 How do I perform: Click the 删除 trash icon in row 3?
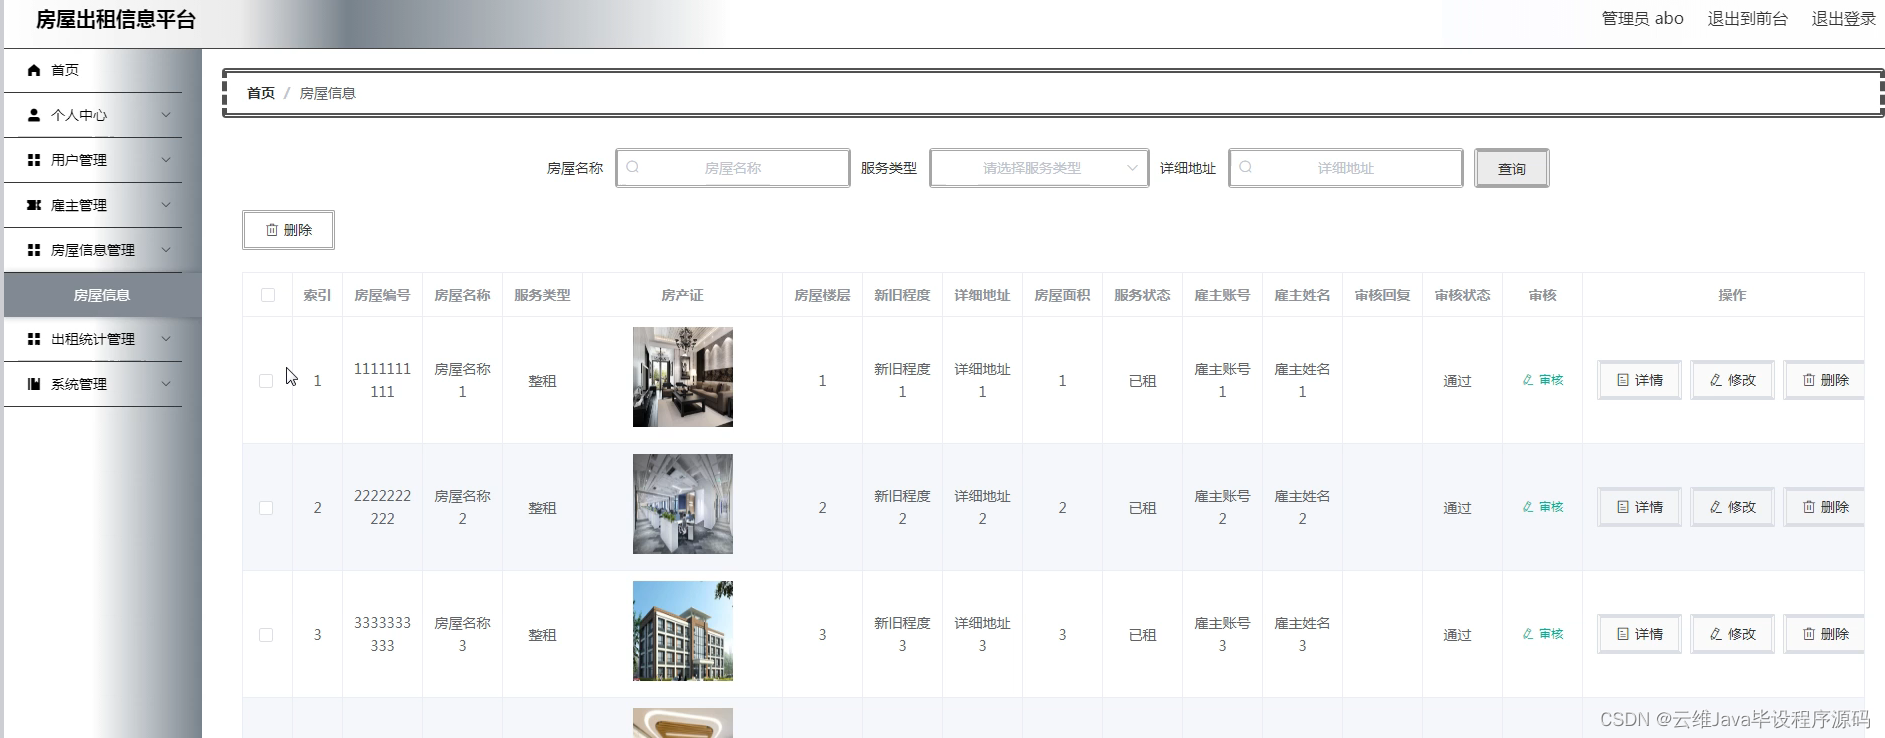tap(1809, 634)
